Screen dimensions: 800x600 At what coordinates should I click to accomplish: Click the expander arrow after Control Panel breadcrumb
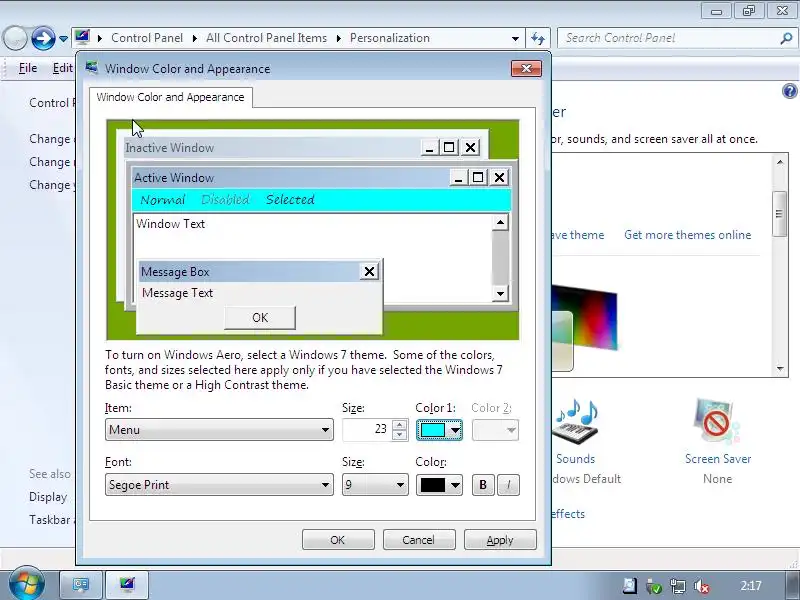[x=195, y=38]
